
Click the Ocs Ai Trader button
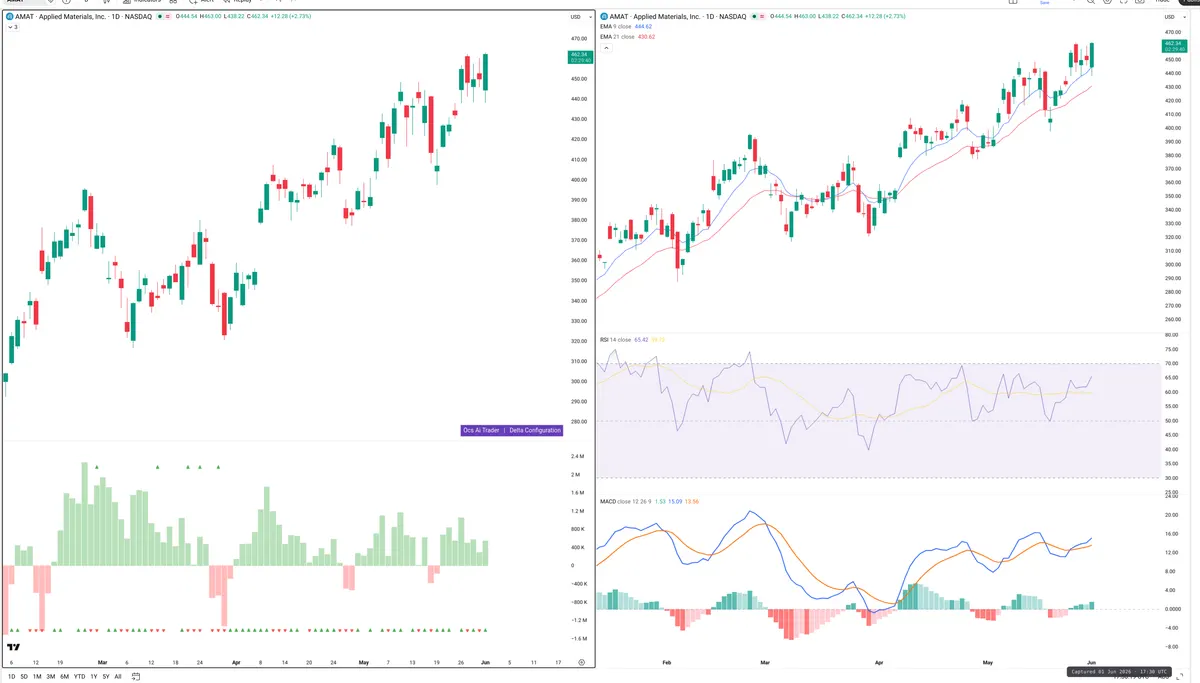click(481, 430)
